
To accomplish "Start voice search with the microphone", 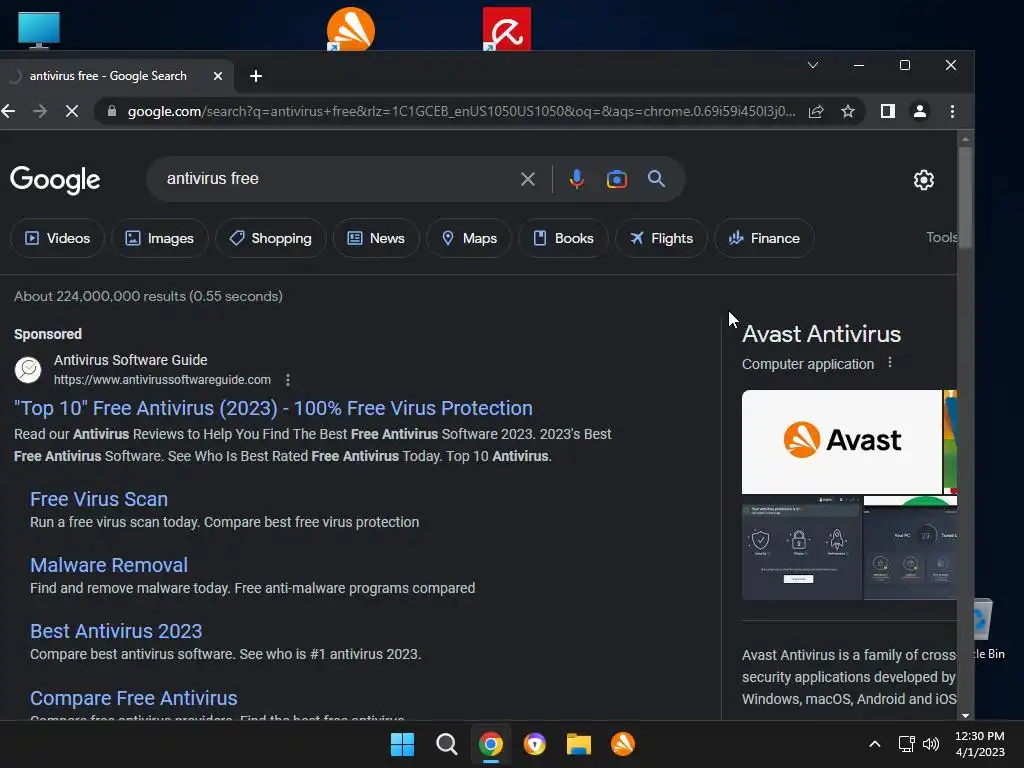I will (576, 178).
